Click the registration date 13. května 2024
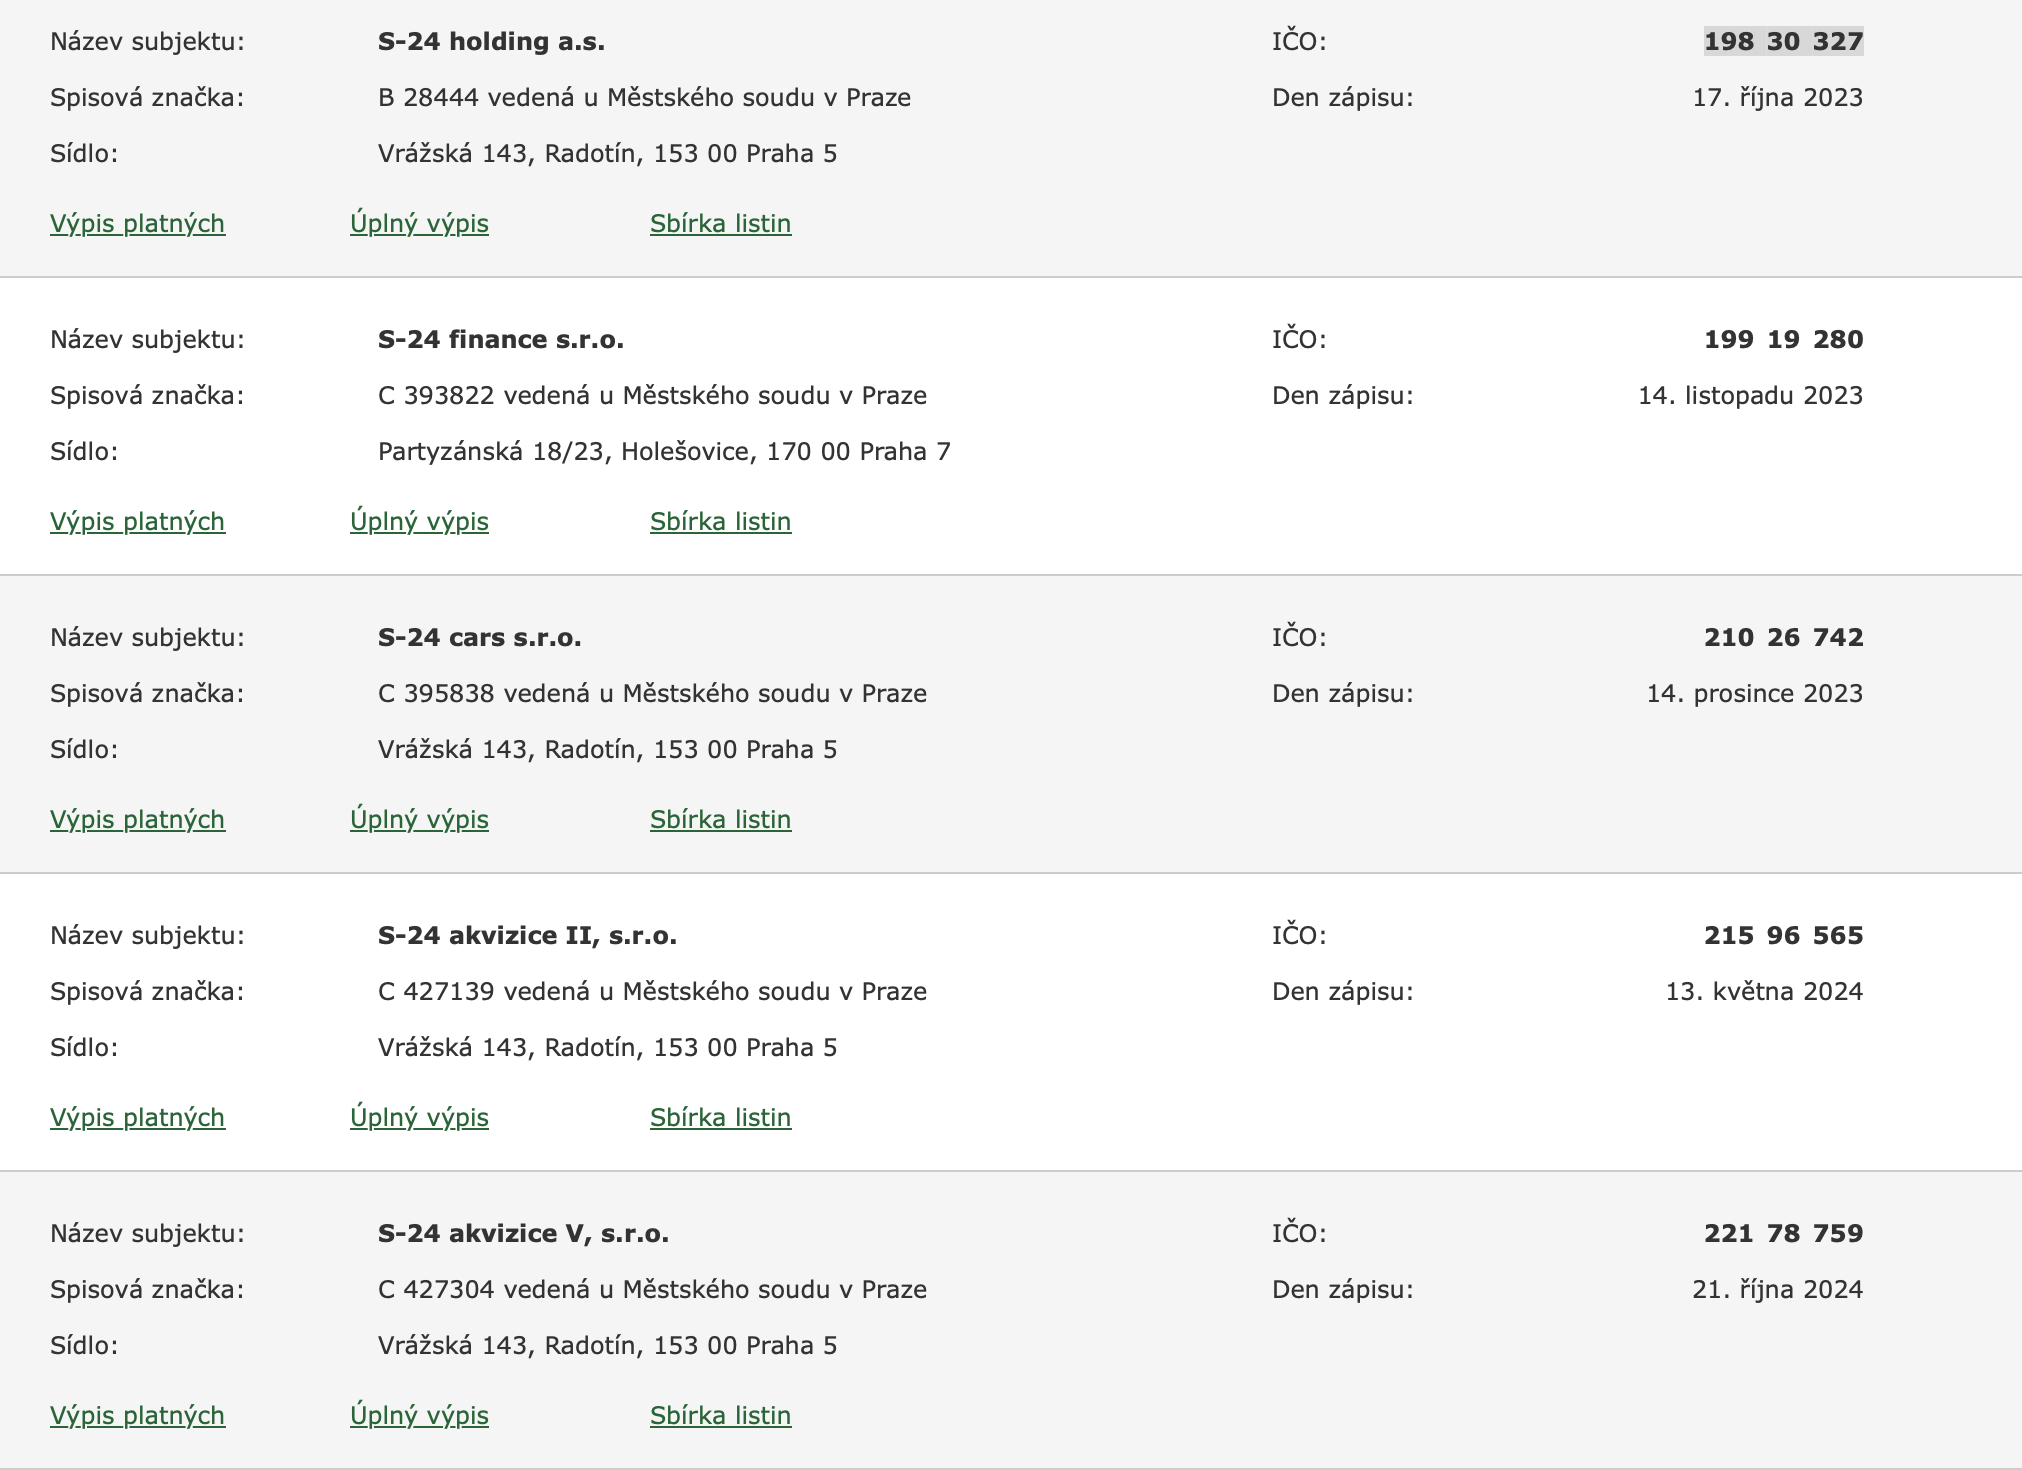 pyautogui.click(x=1763, y=991)
